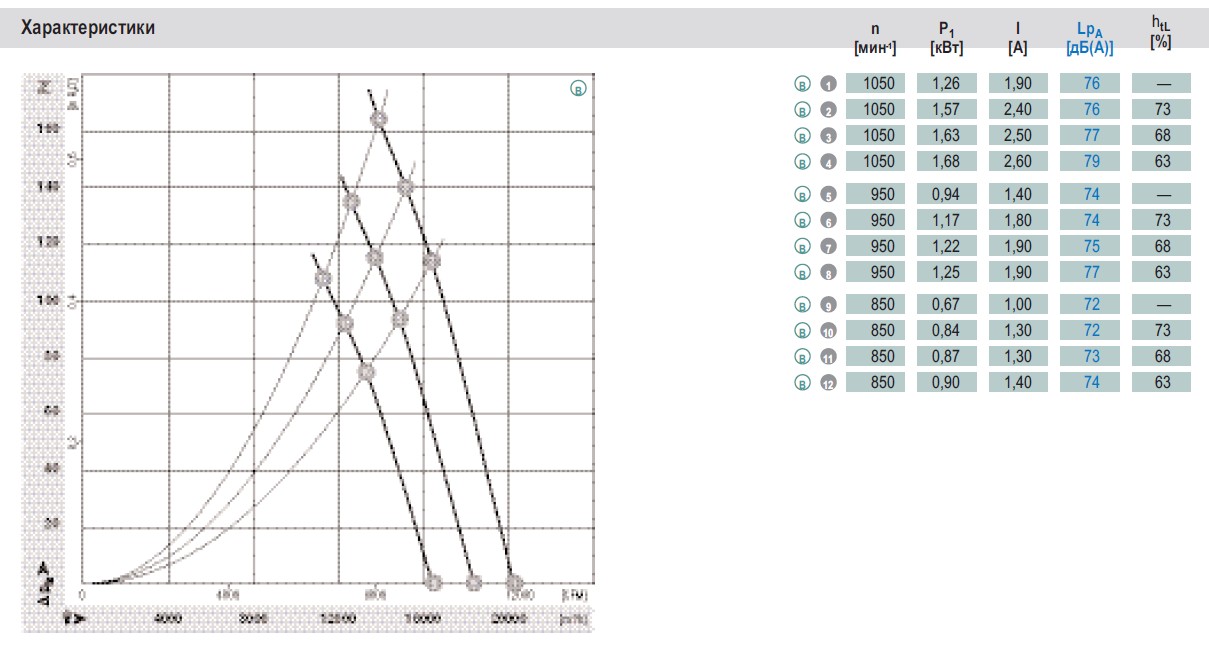Select the power value 0,90
The image size is (1209, 652).
pyautogui.click(x=946, y=383)
